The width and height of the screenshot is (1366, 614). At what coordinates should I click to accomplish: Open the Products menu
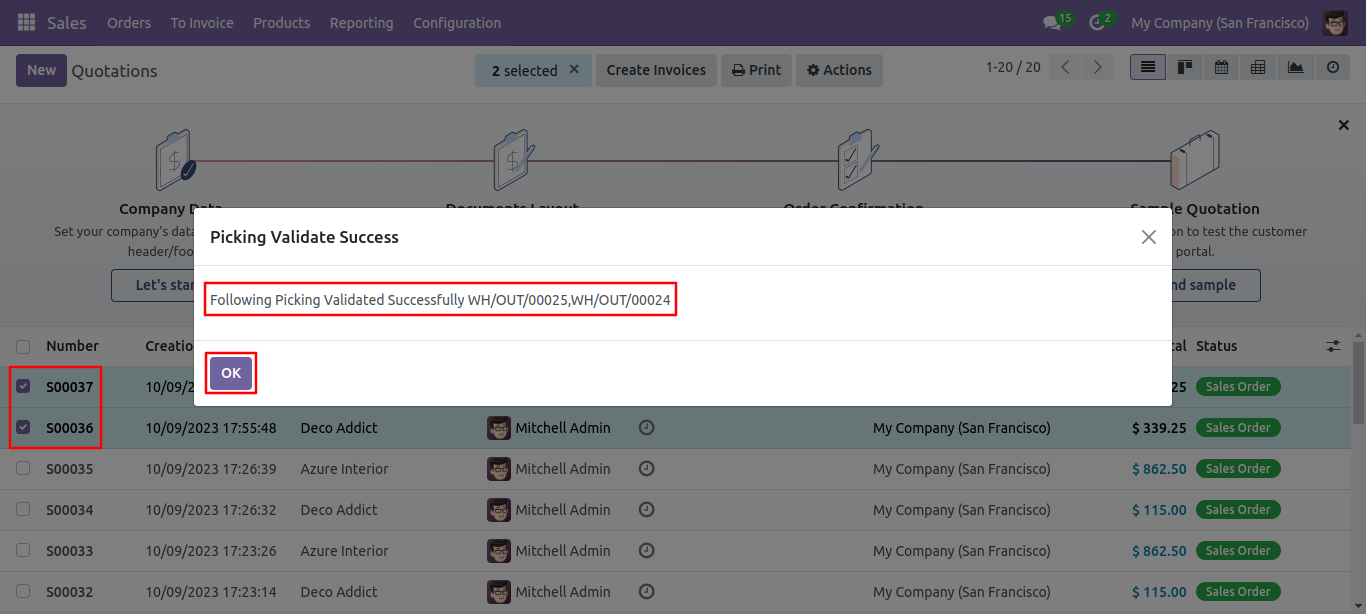coord(281,22)
